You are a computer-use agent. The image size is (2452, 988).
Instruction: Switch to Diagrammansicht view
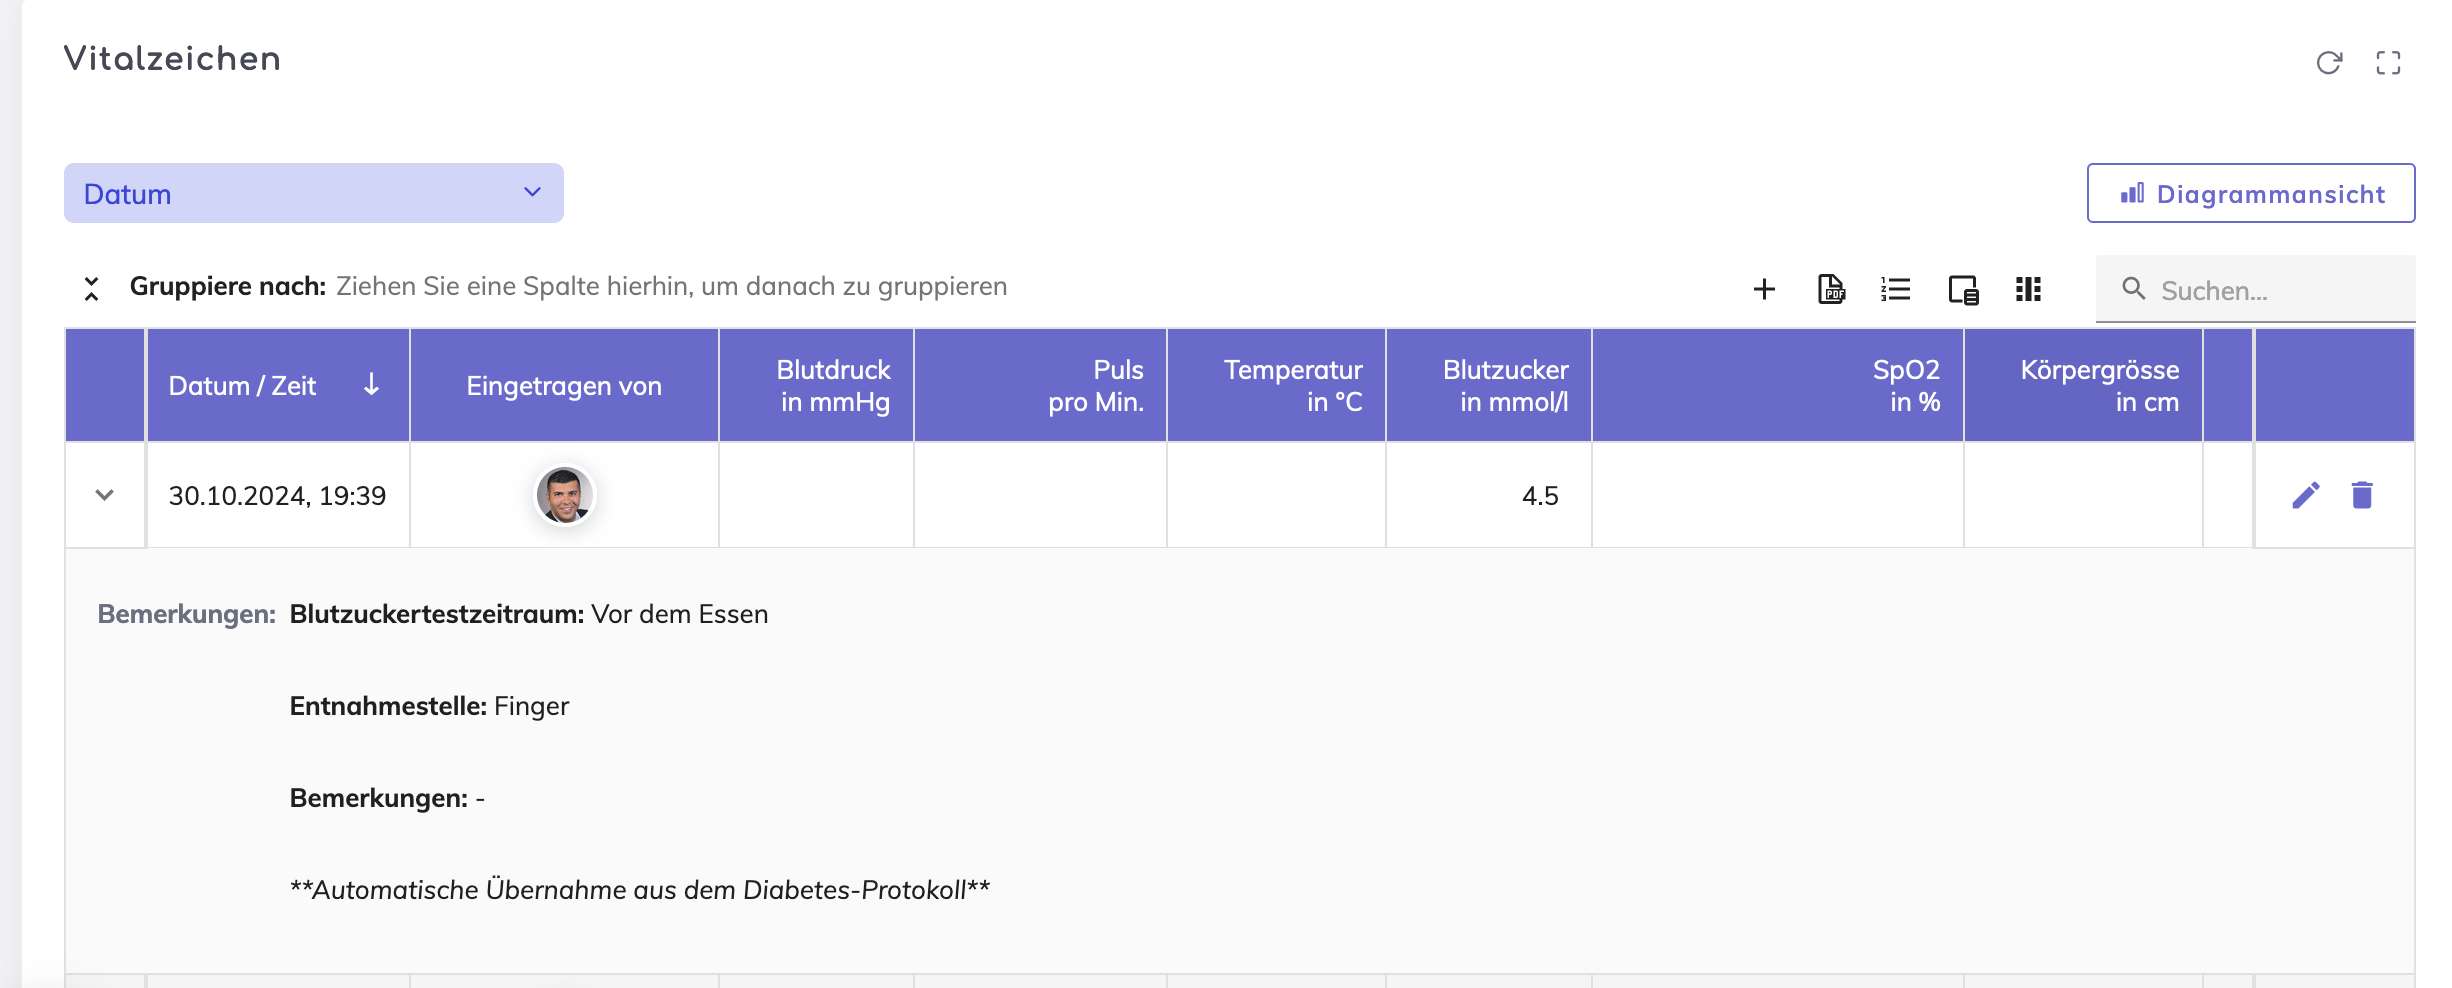(x=2250, y=193)
